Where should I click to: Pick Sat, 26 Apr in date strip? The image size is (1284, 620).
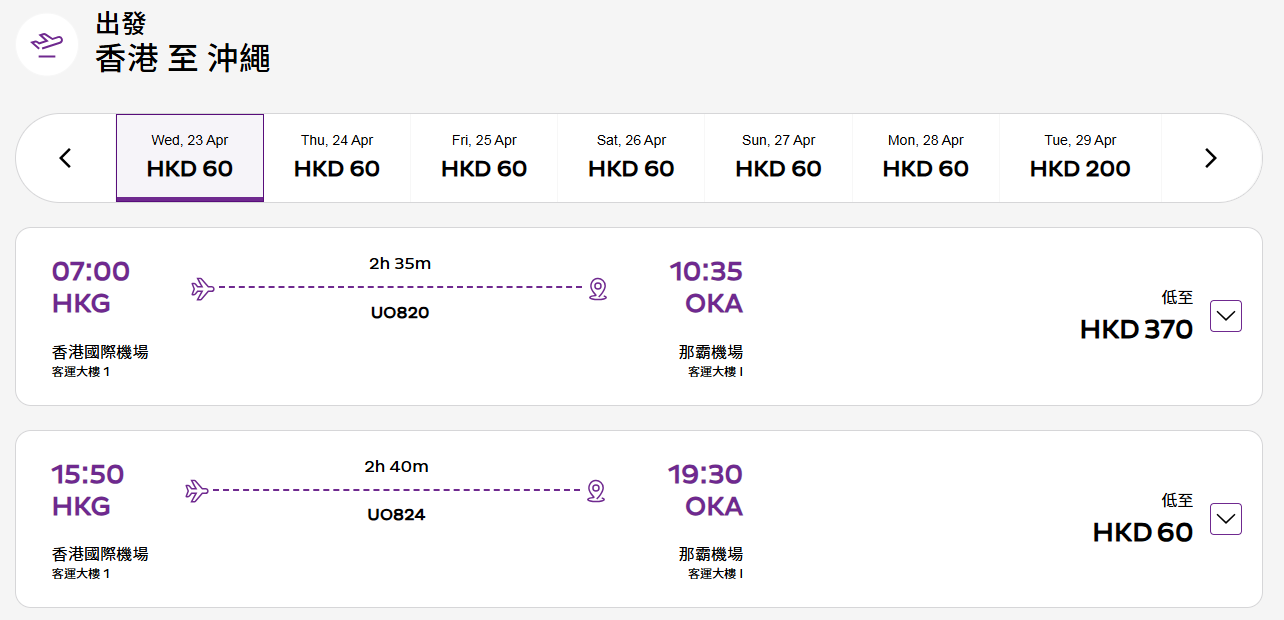click(631, 158)
